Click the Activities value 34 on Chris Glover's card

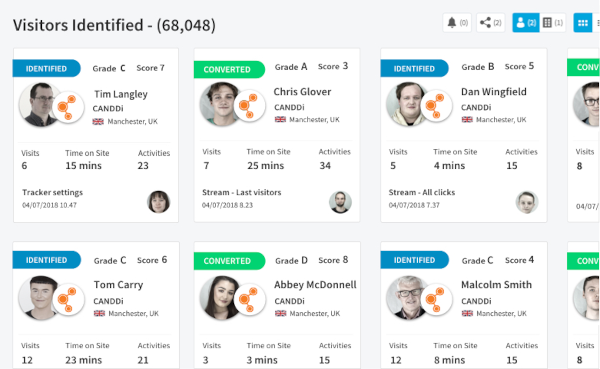pyautogui.click(x=325, y=166)
